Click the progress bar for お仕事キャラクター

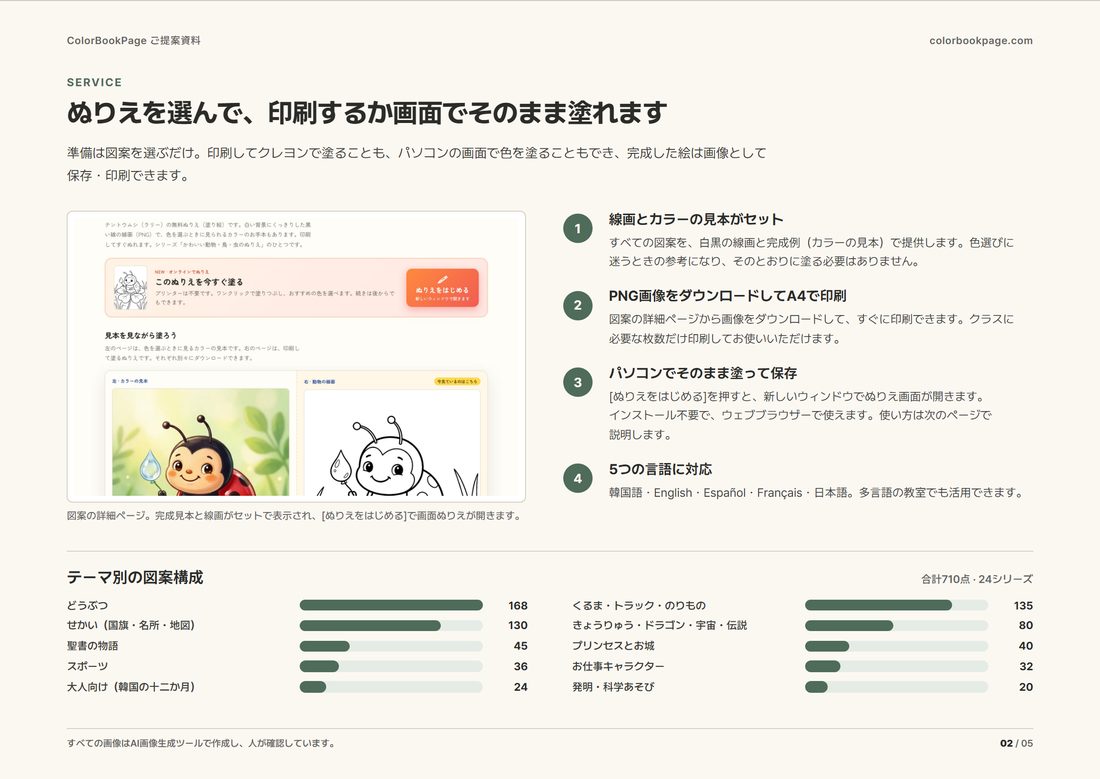point(896,666)
